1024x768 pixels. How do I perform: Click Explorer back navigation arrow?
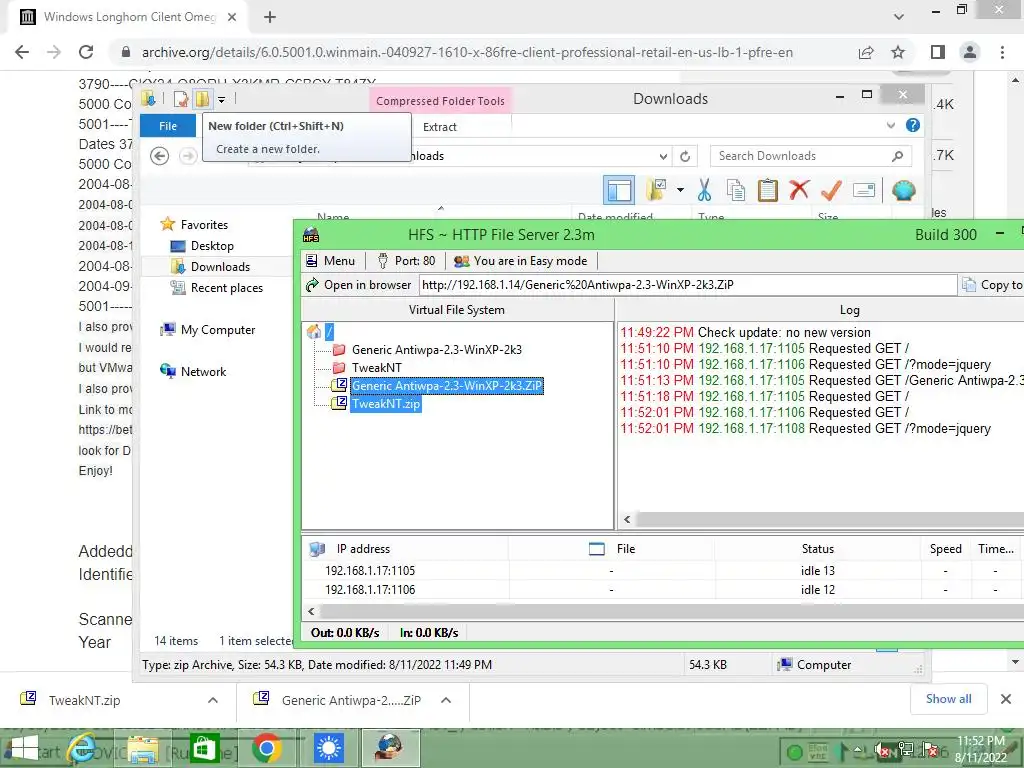pos(159,155)
